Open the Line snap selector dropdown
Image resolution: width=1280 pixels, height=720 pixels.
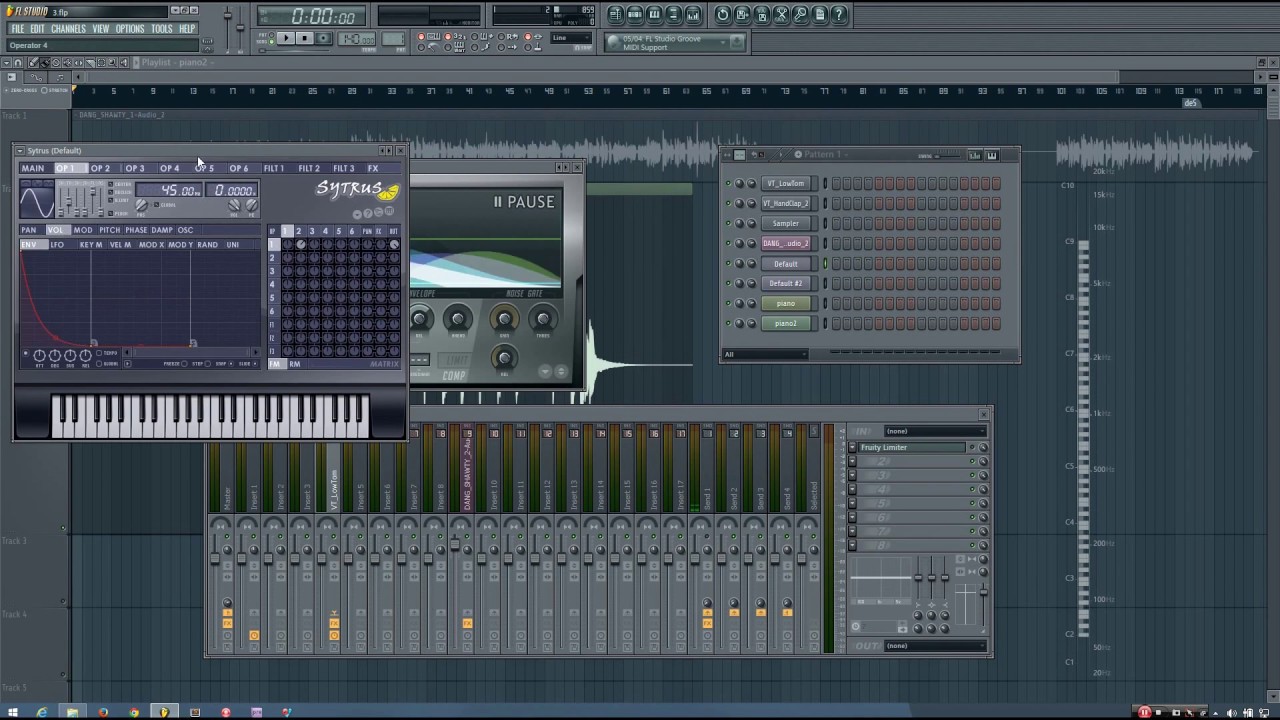pyautogui.click(x=571, y=39)
